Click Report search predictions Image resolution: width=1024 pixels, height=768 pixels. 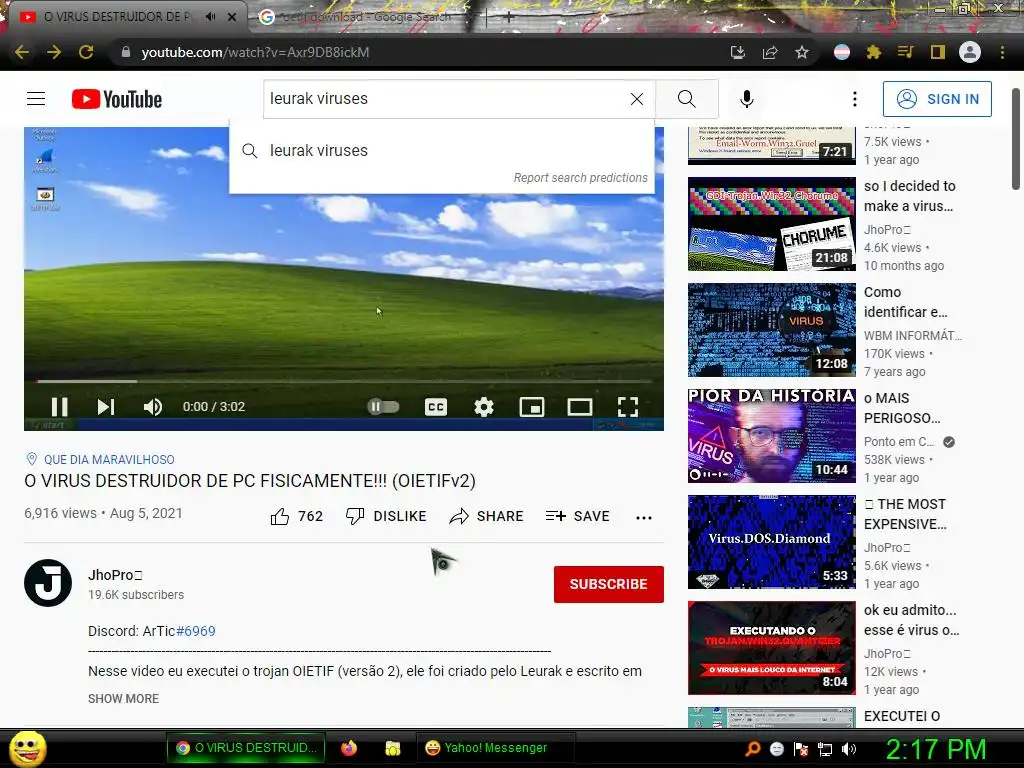[581, 178]
